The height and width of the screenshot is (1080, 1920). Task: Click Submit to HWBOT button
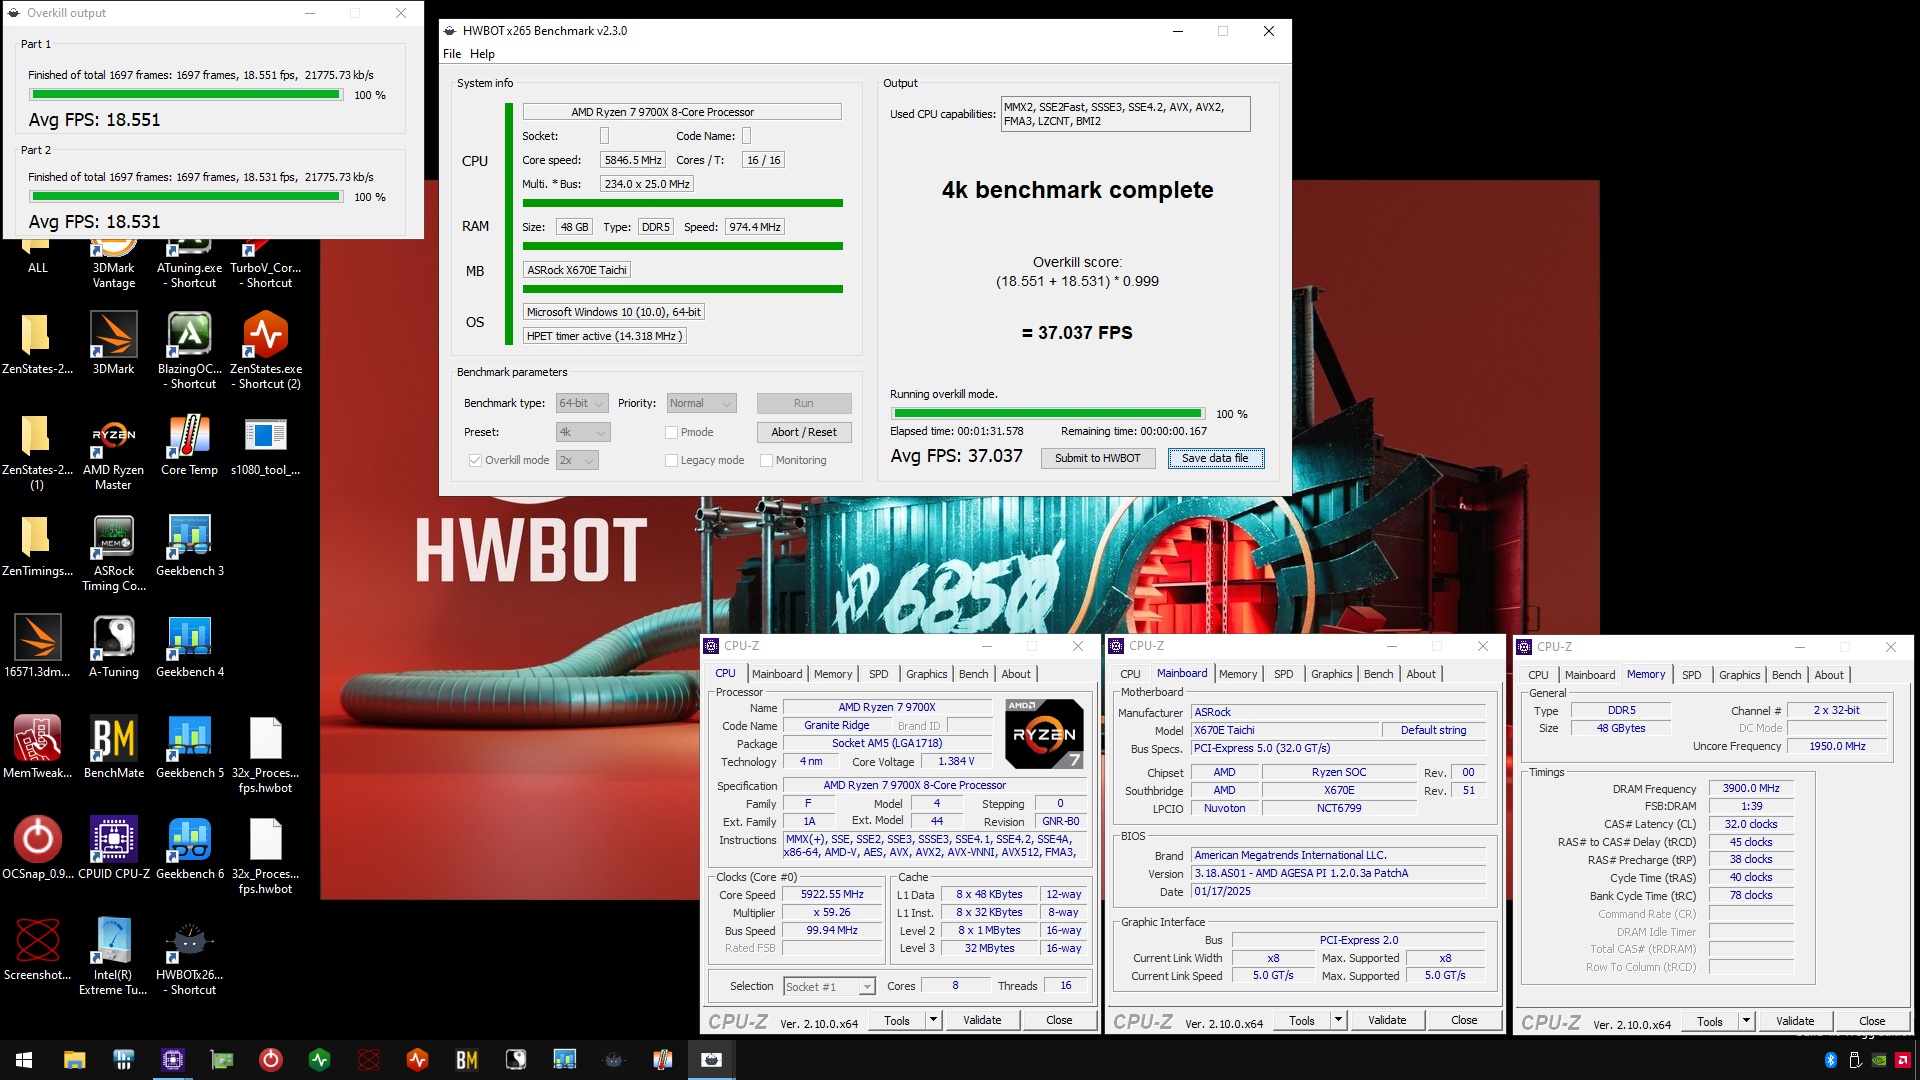click(1097, 458)
